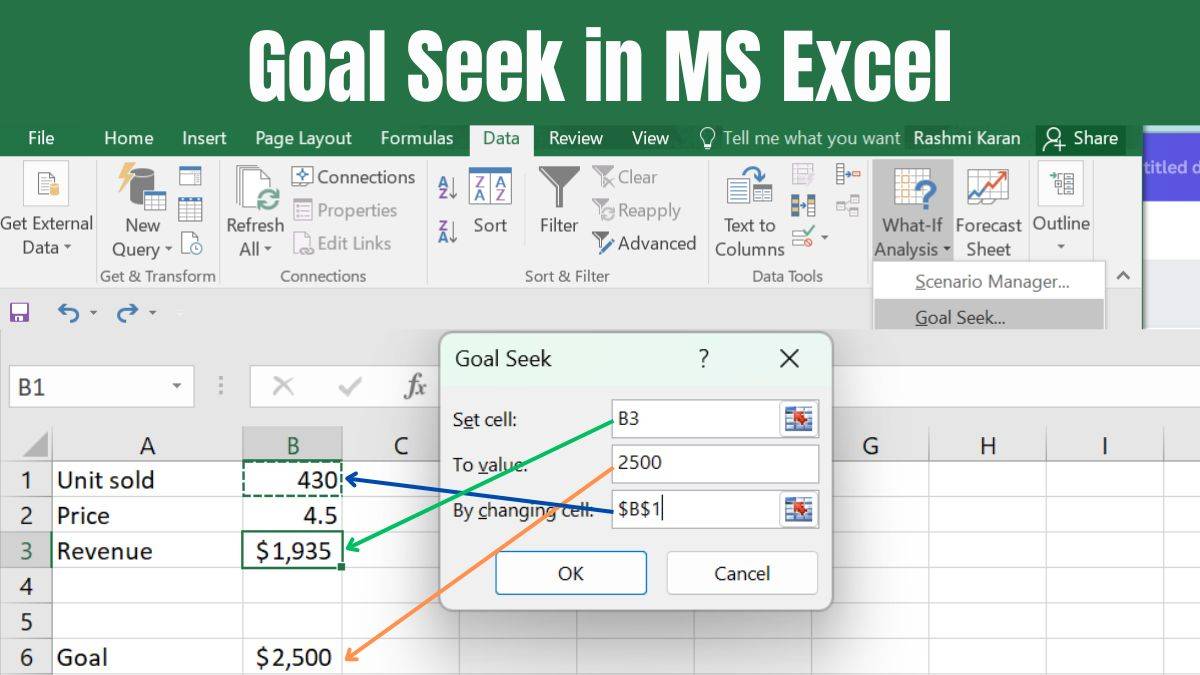Screen dimensions: 1200x675
Task: Open the Sort dialog
Action: click(x=490, y=200)
